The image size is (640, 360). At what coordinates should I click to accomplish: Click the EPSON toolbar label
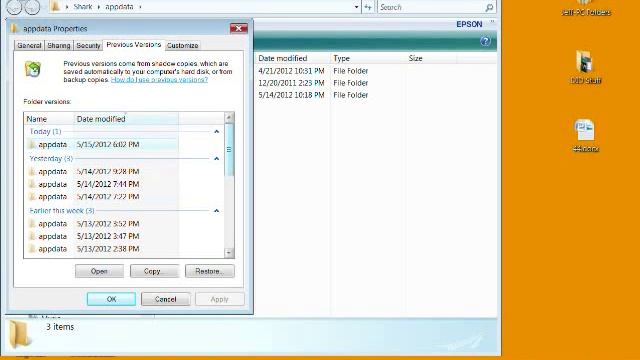point(469,24)
